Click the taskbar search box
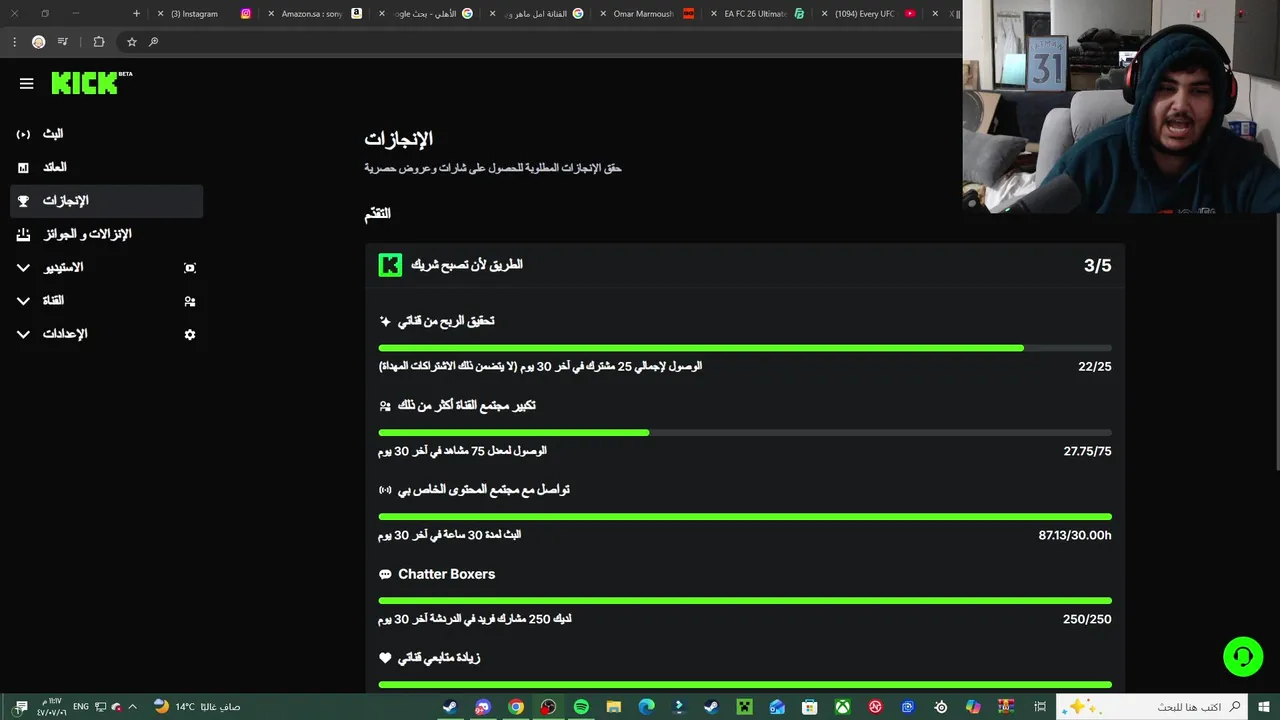 click(x=1153, y=707)
